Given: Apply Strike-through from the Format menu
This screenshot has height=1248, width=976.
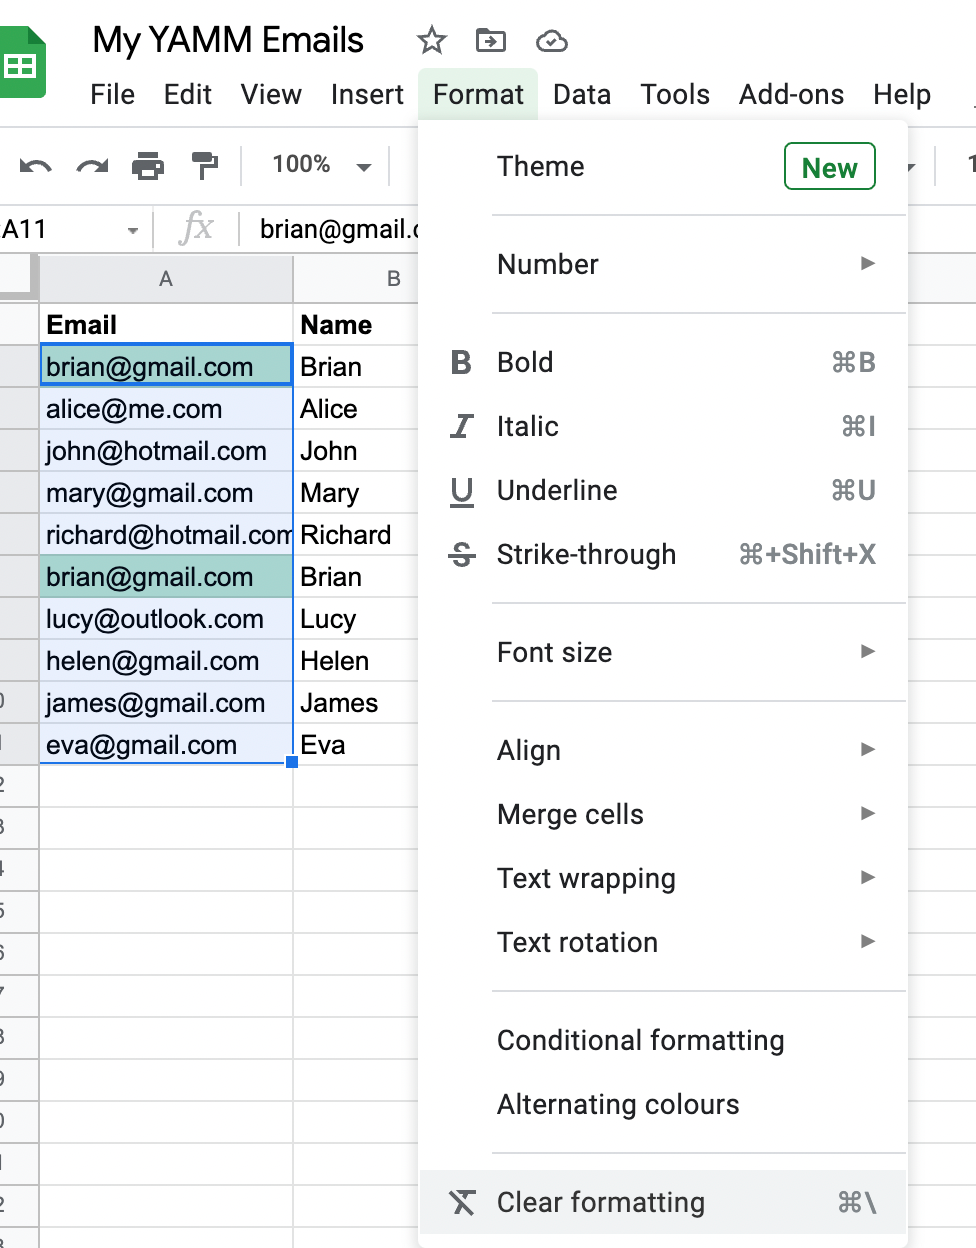Looking at the screenshot, I should [586, 554].
